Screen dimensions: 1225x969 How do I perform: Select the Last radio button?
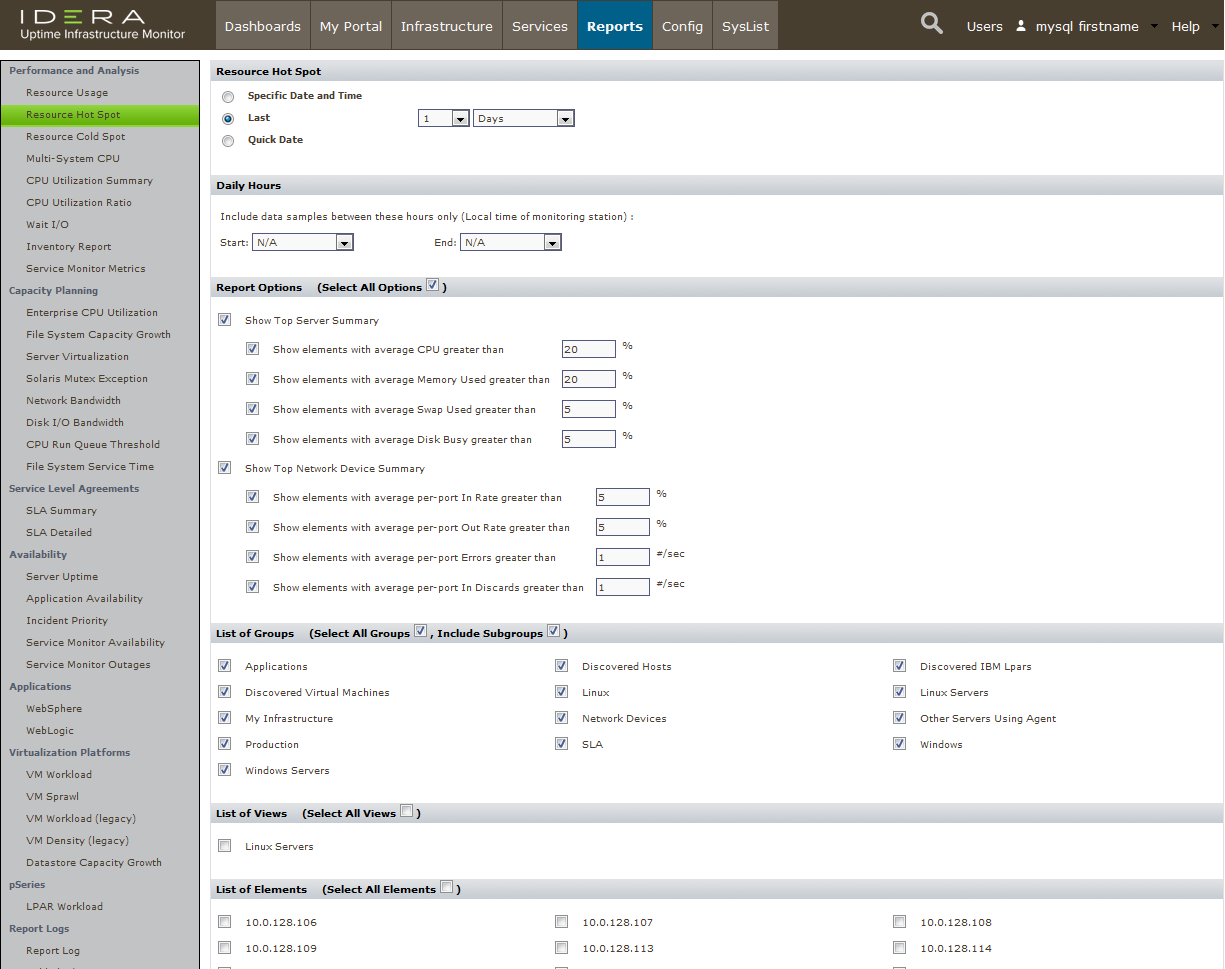228,119
